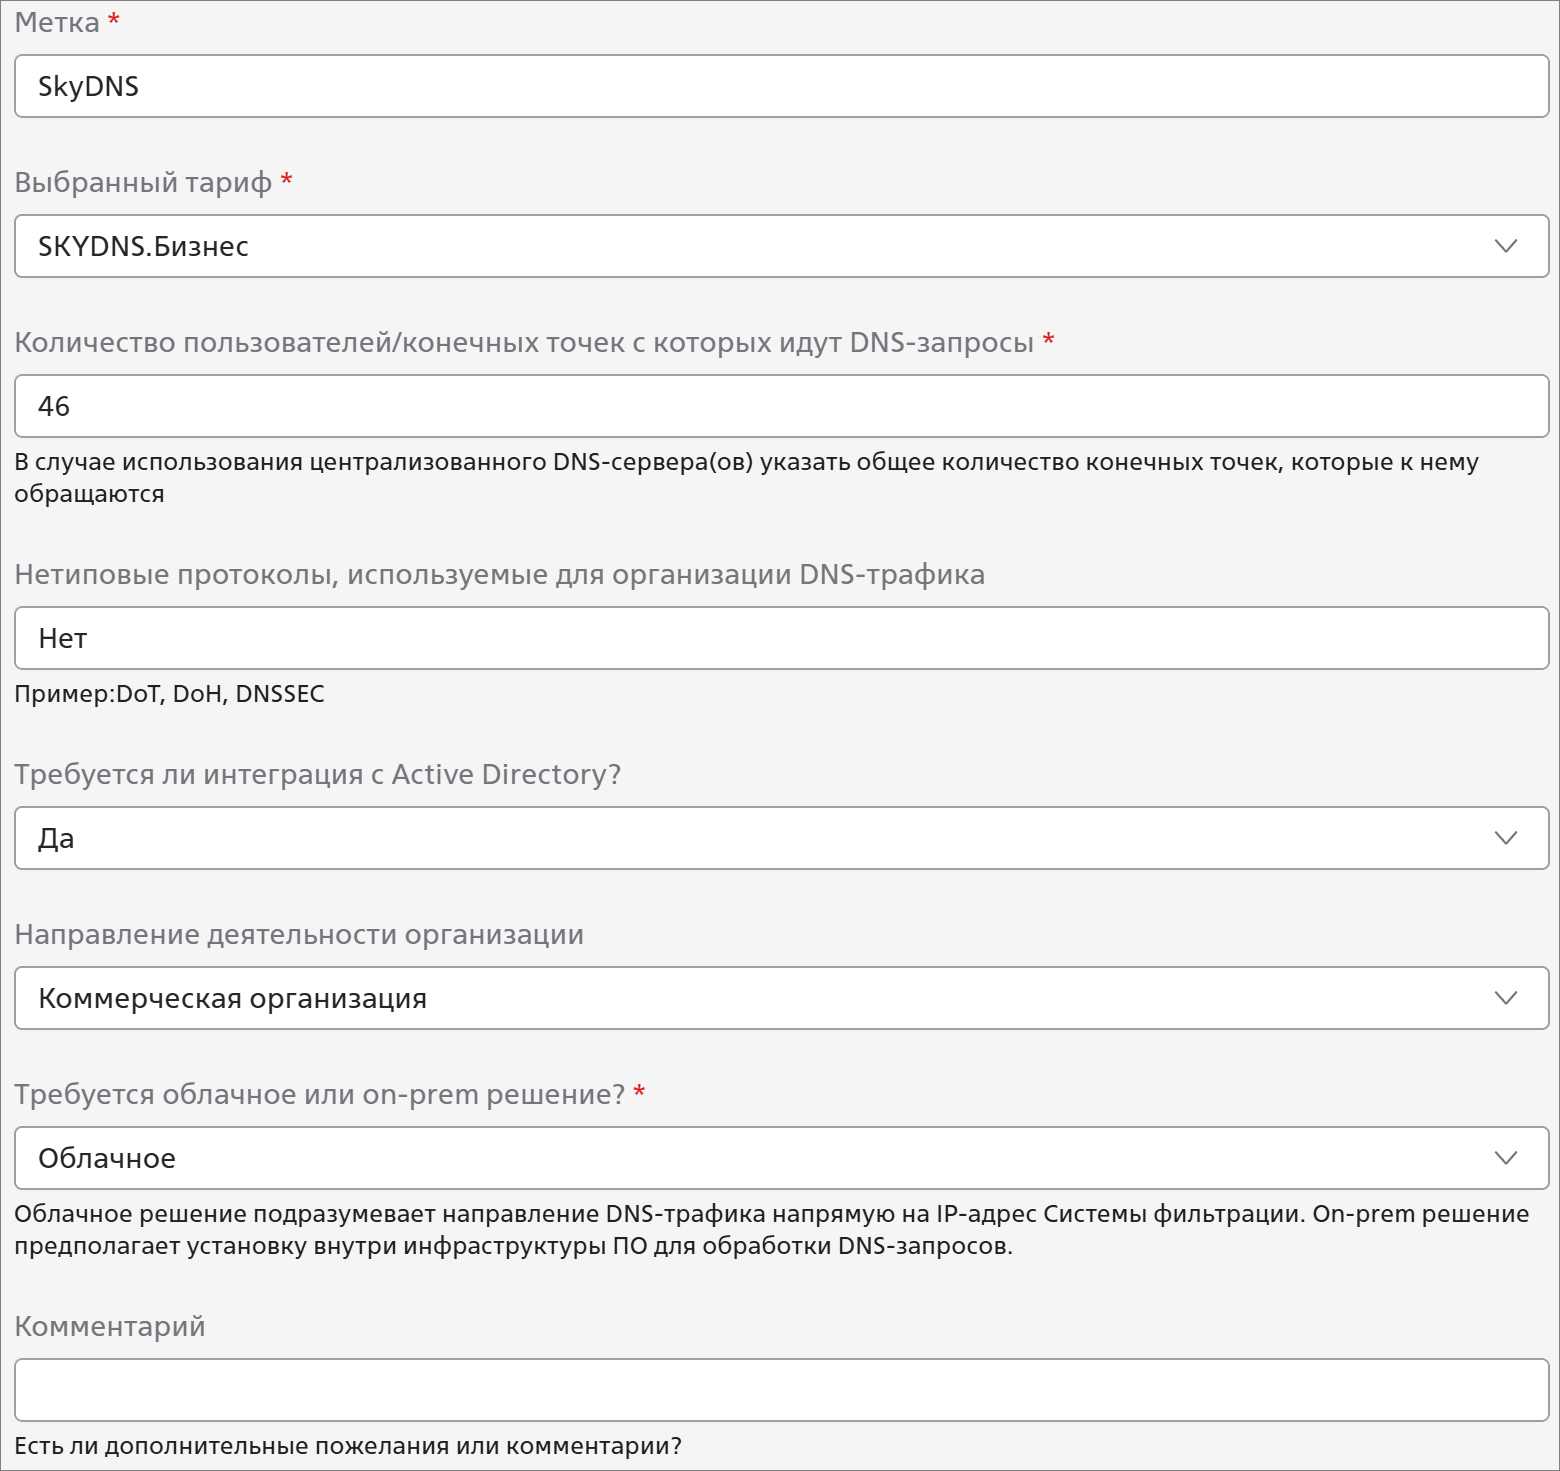The height and width of the screenshot is (1471, 1560).
Task: Click the chevron icon in the Да dropdown
Action: [x=1505, y=838]
